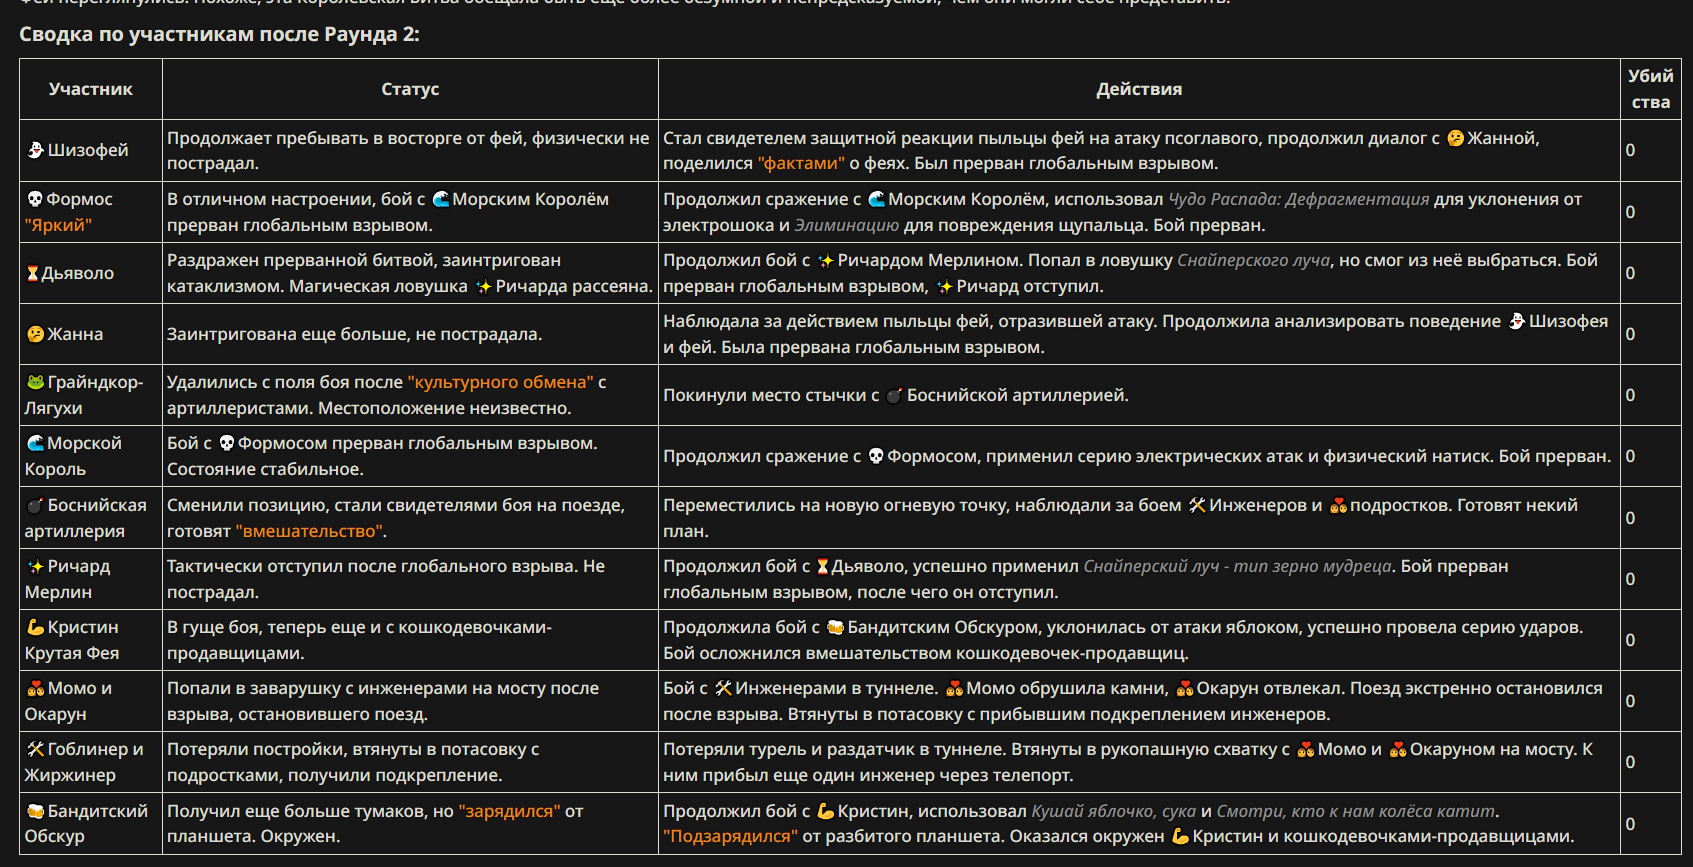Click the skull emoji in Морской Король status cell
The height and width of the screenshot is (867, 1693).
click(x=227, y=443)
